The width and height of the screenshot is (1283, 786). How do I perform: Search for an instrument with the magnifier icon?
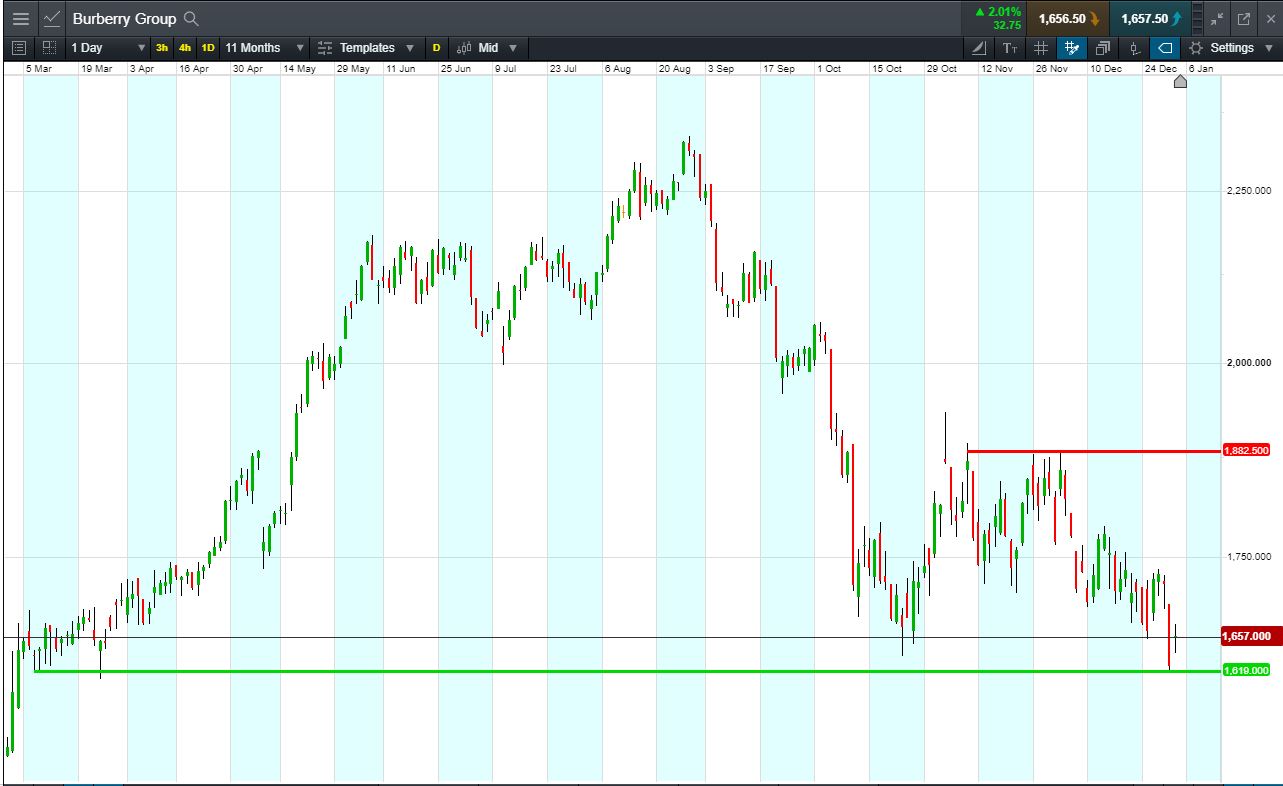192,19
